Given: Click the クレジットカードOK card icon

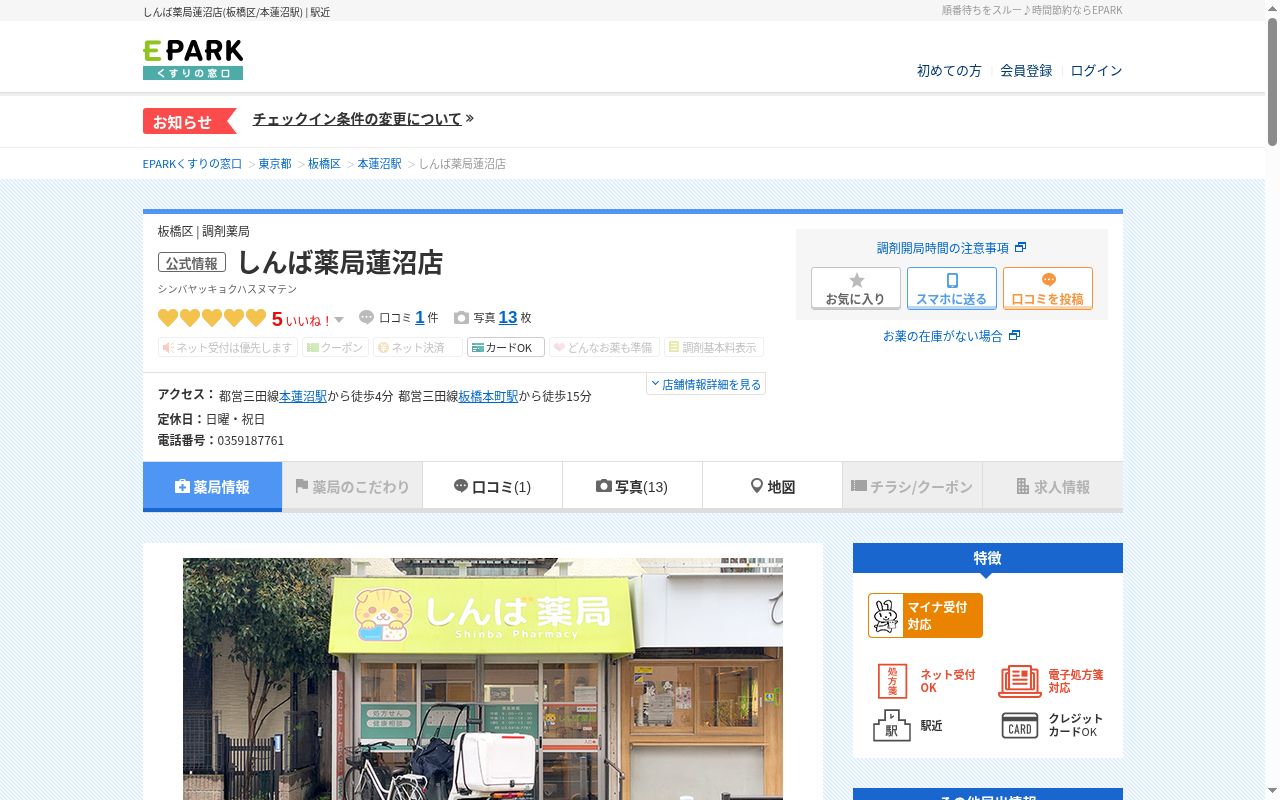Looking at the screenshot, I should (1020, 726).
